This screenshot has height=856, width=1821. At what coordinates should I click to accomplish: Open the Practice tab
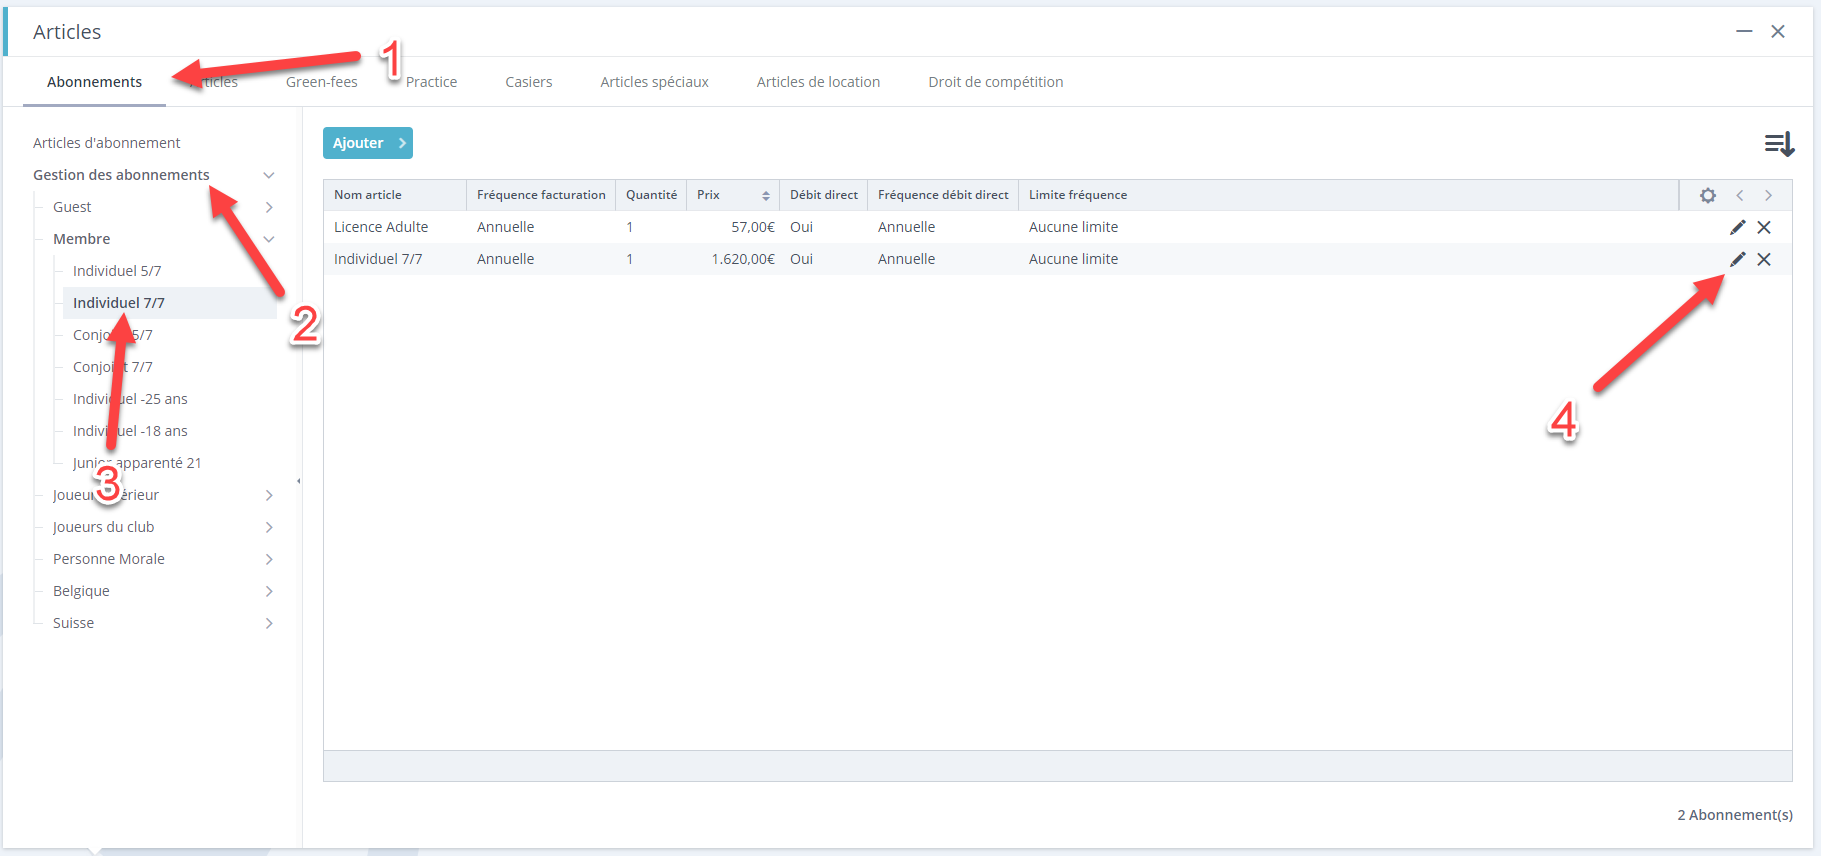pyautogui.click(x=431, y=82)
